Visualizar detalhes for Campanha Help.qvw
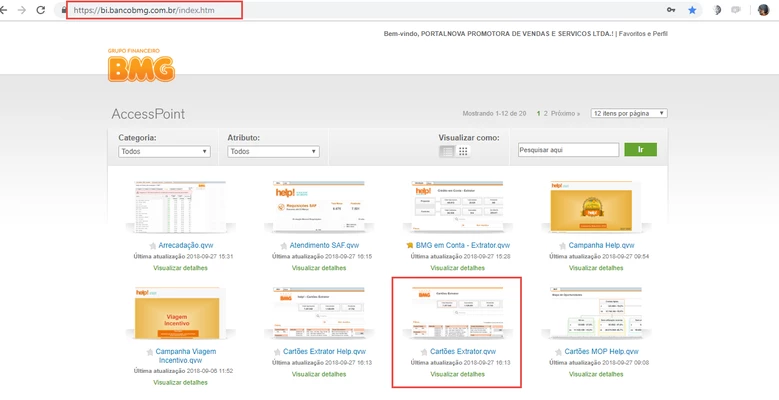 pos(596,268)
